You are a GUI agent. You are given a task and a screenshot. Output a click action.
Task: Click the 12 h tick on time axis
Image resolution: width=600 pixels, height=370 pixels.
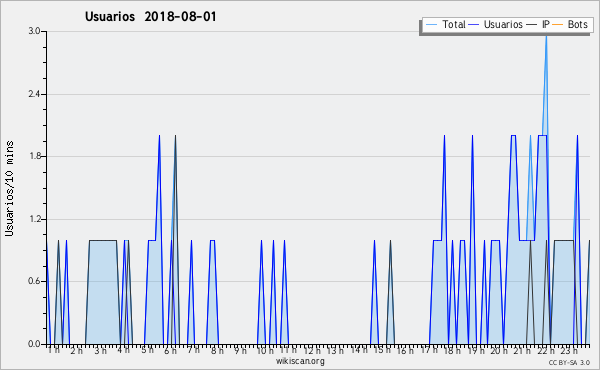click(x=312, y=350)
